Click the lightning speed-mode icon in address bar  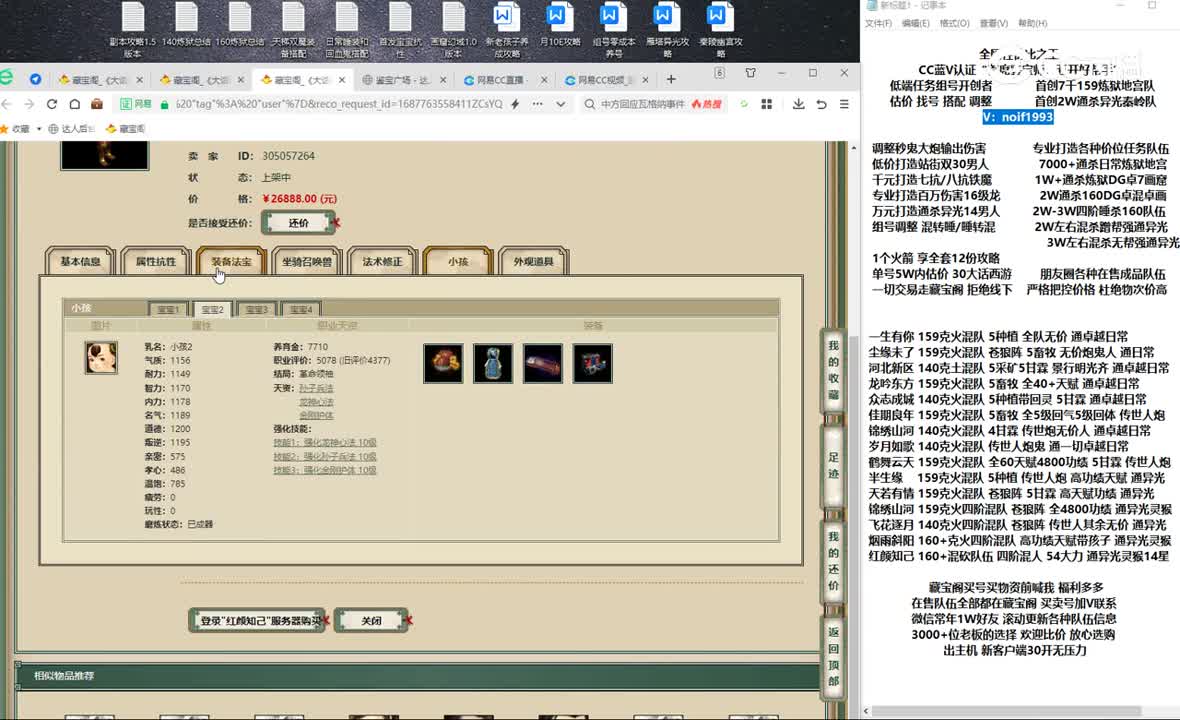(515, 104)
